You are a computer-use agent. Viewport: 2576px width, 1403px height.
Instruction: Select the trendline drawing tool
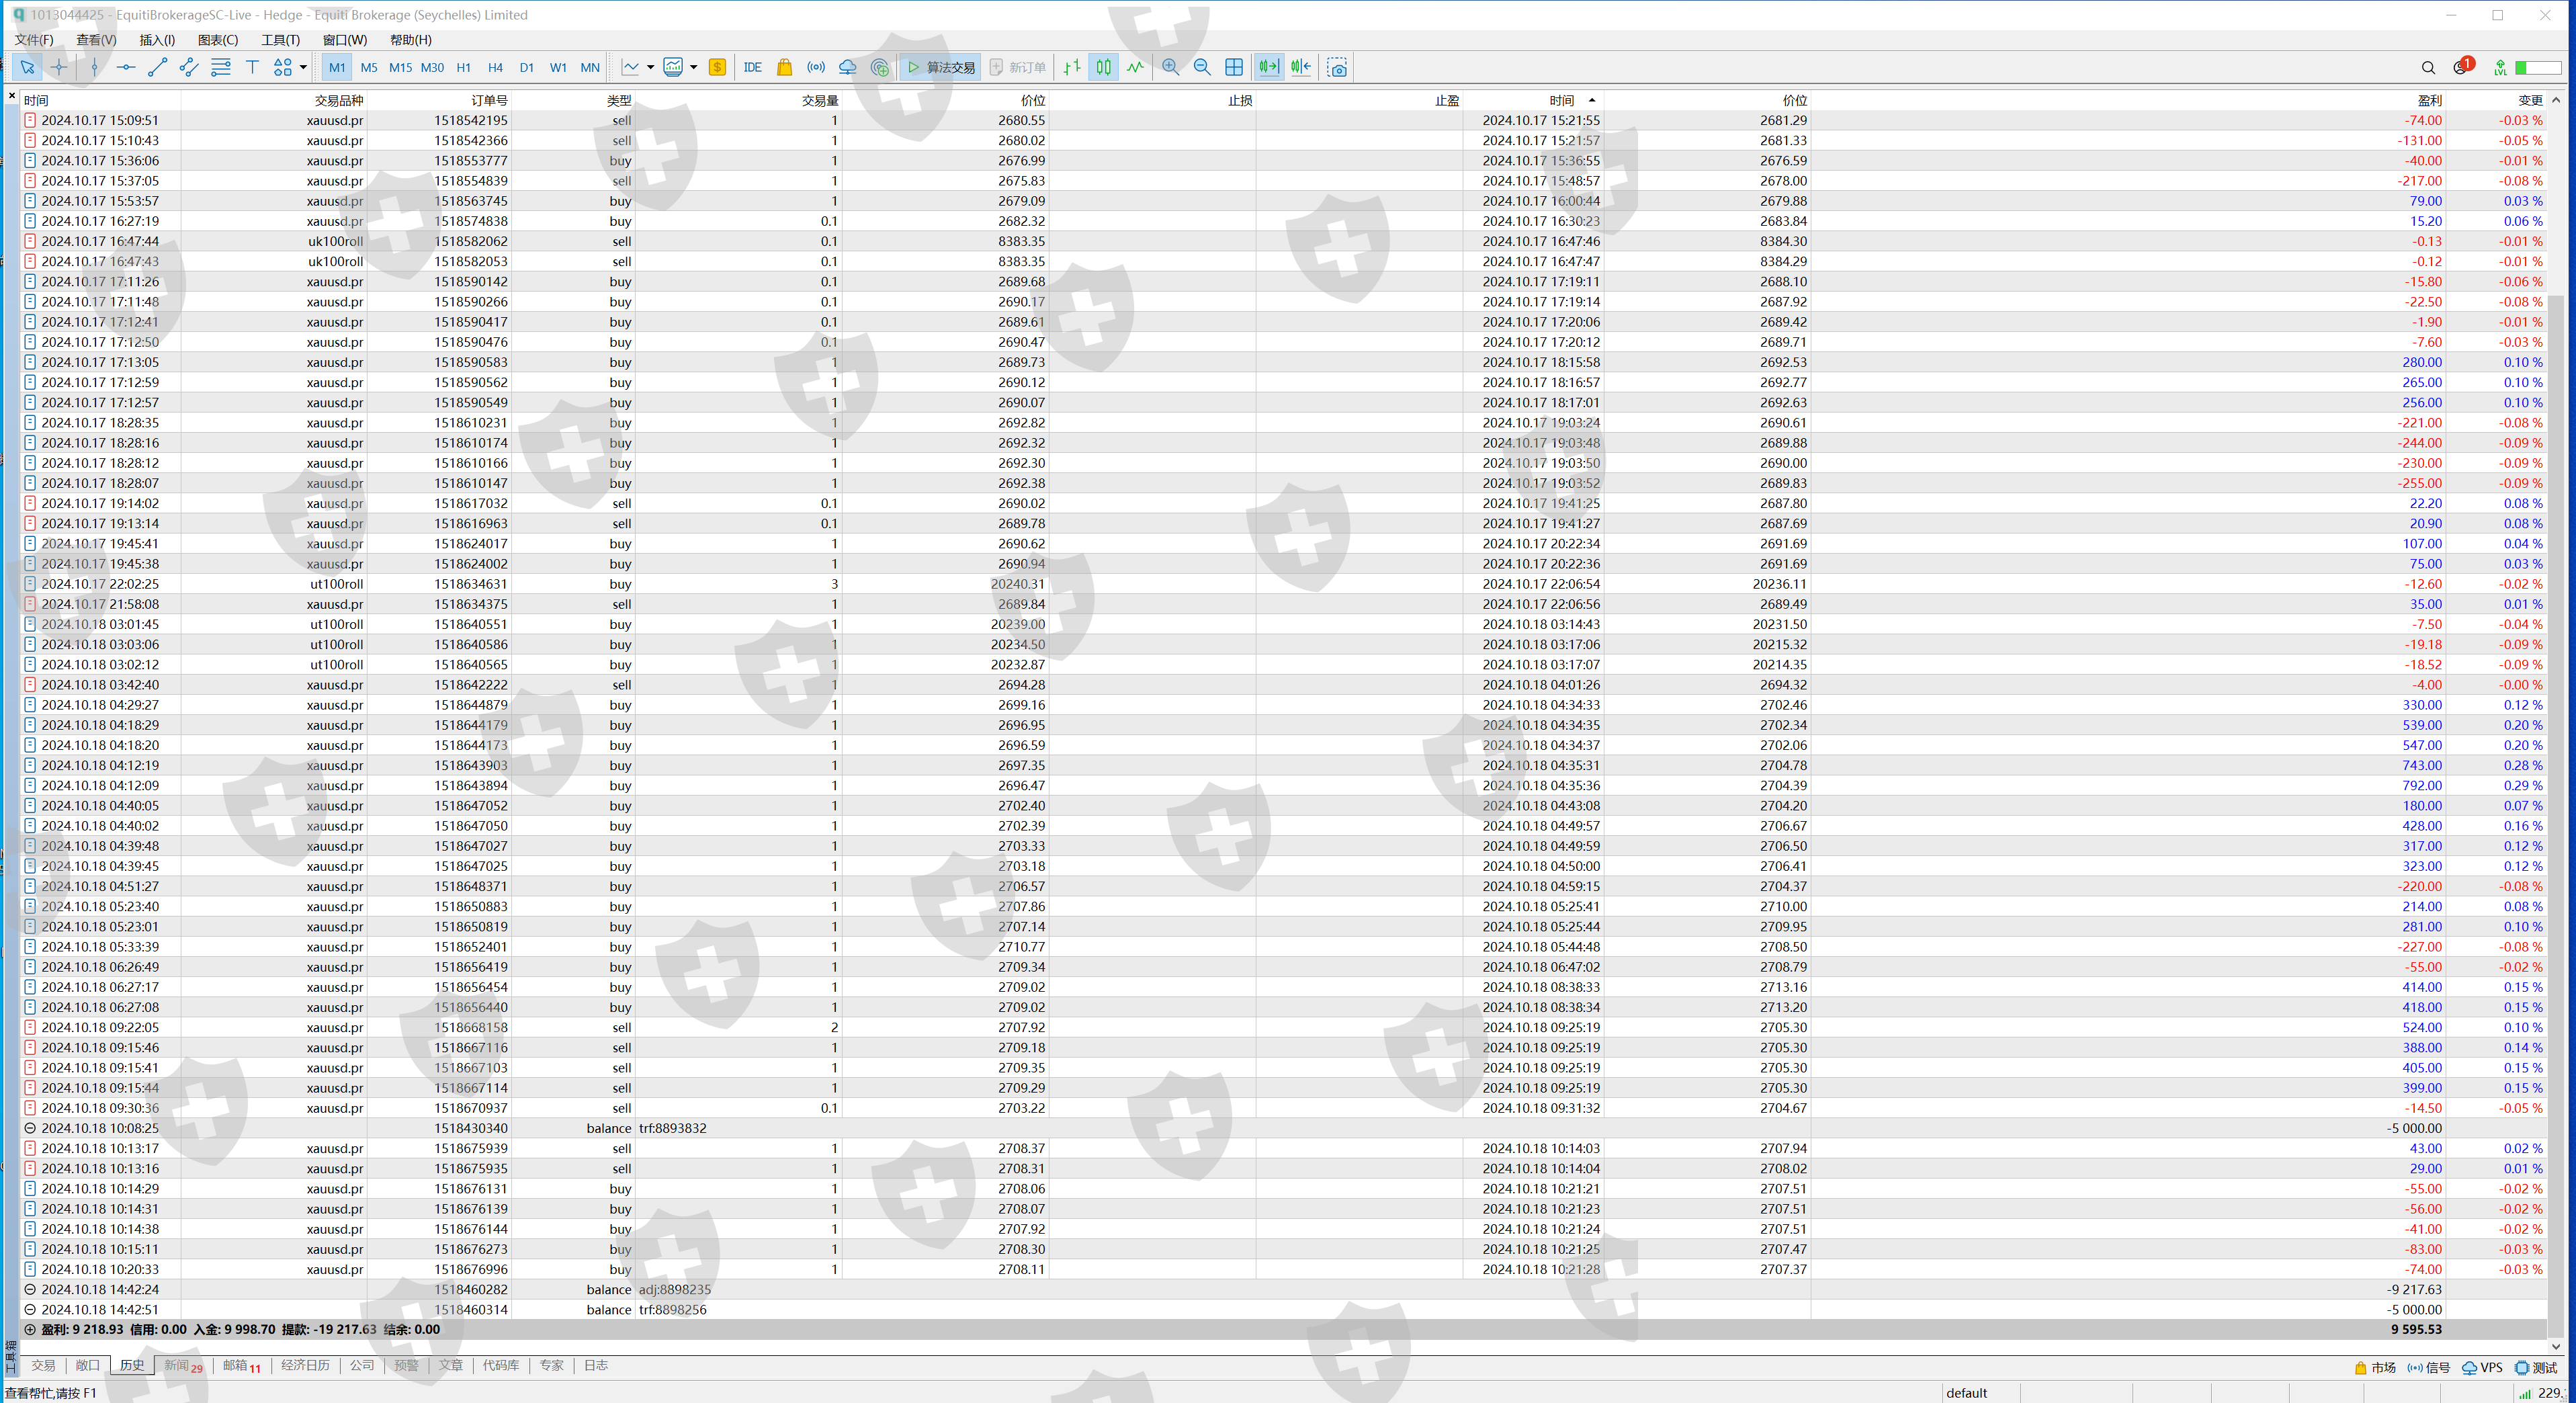click(x=157, y=67)
